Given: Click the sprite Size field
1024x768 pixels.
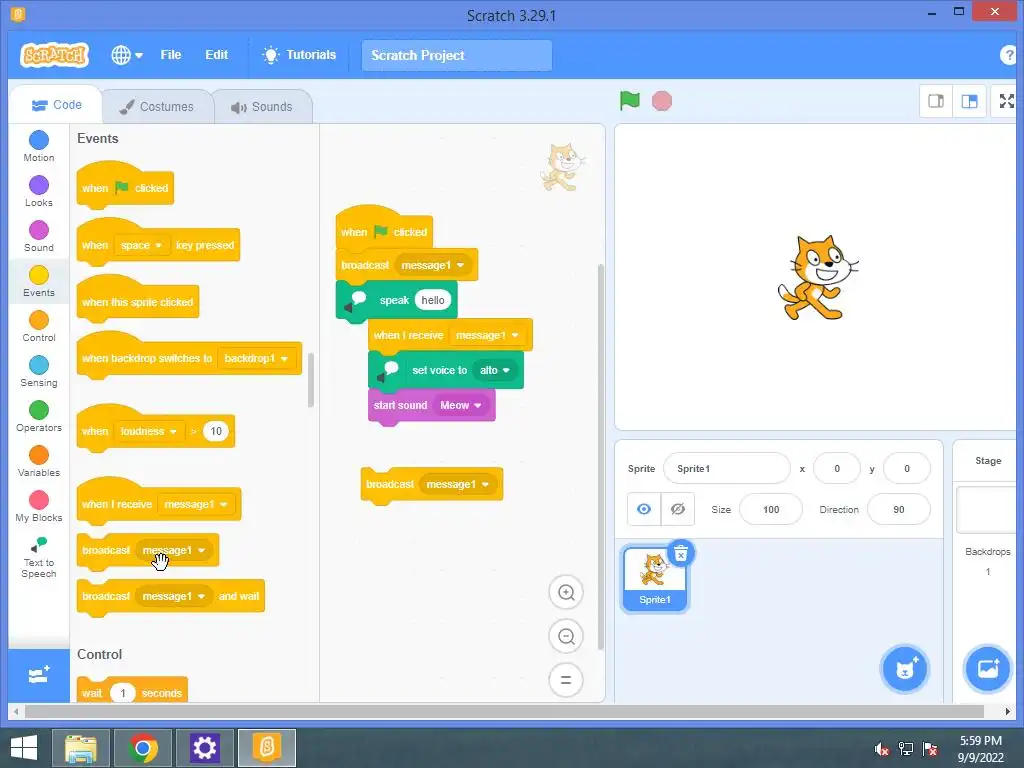Looking at the screenshot, I should (x=771, y=509).
